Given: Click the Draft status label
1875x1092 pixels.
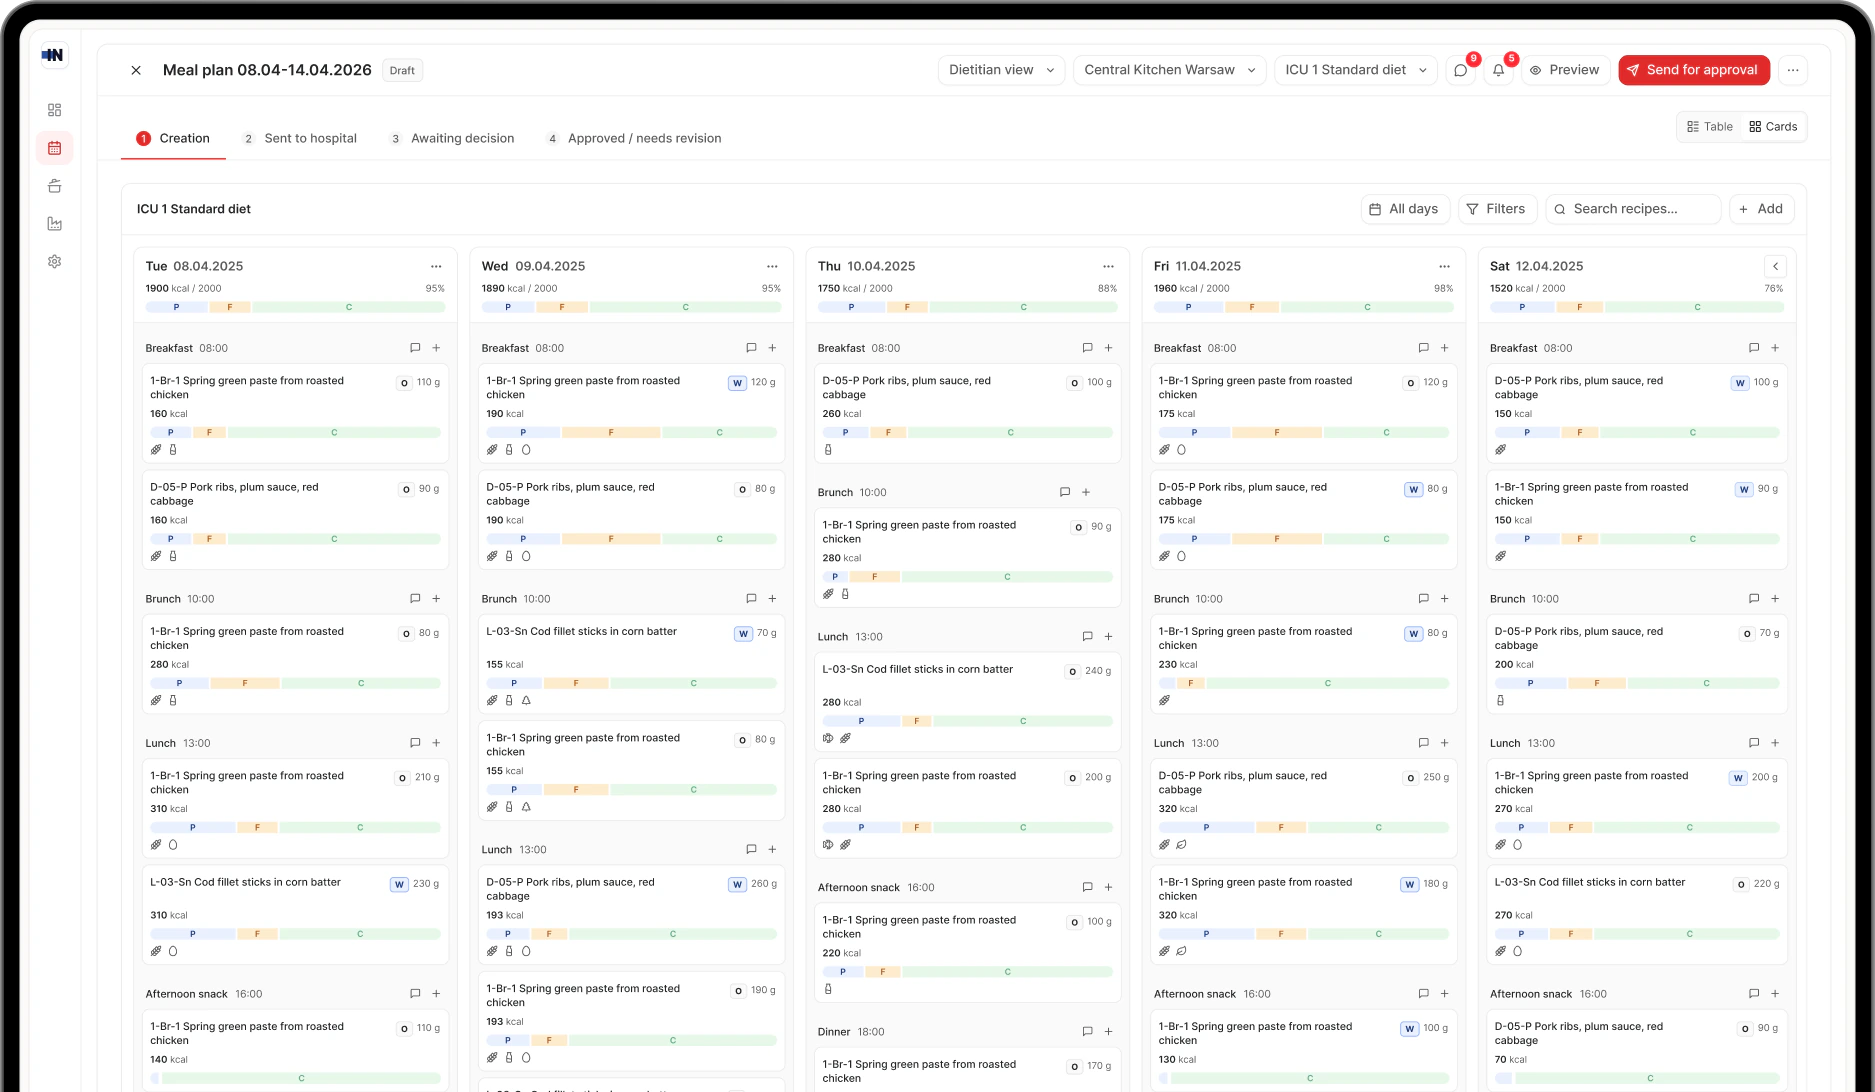Looking at the screenshot, I should (402, 70).
